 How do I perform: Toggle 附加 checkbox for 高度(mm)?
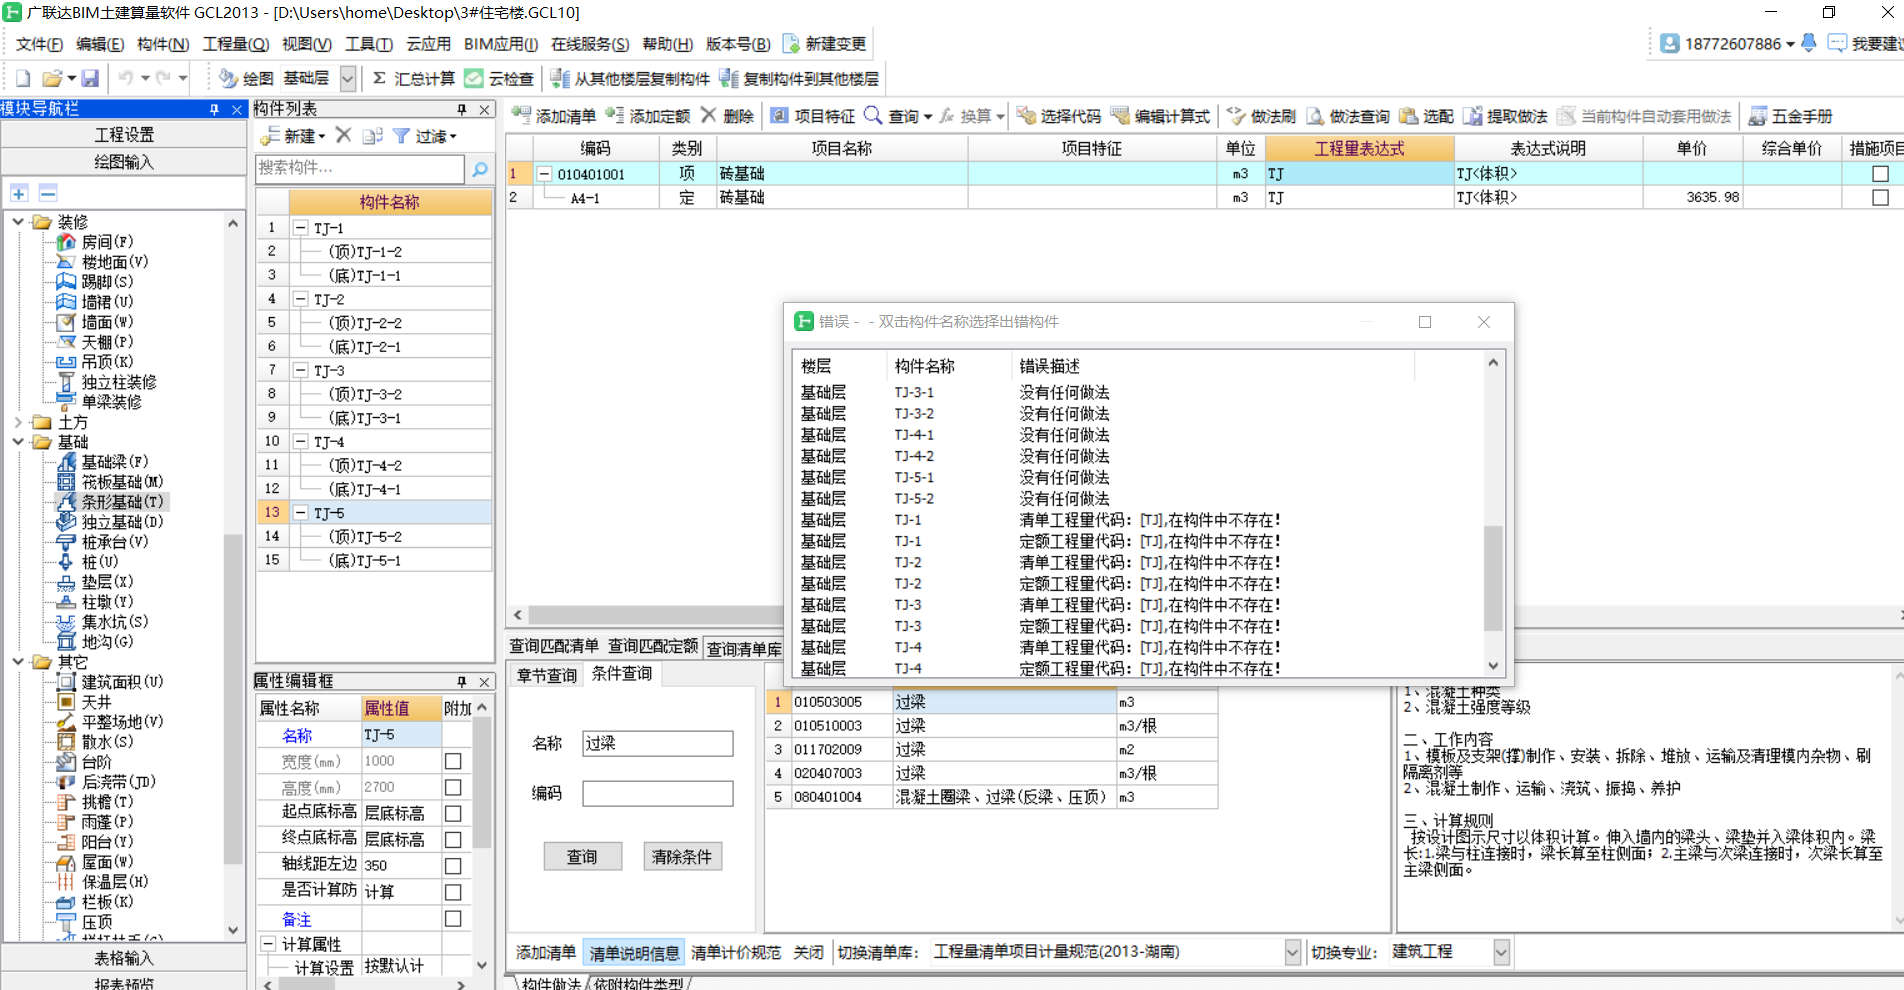tap(453, 787)
